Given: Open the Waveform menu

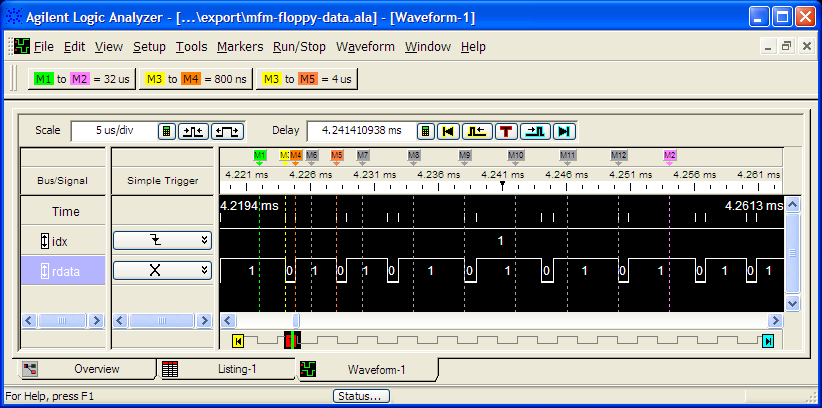Looking at the screenshot, I should tap(365, 47).
